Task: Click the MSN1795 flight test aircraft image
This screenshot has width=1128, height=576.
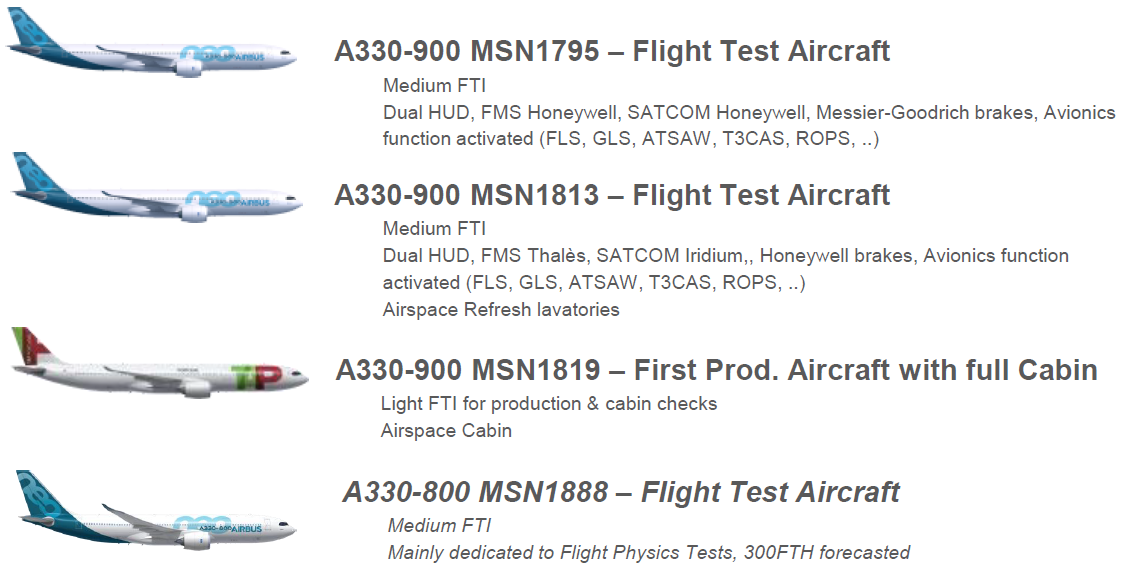Action: [152, 50]
